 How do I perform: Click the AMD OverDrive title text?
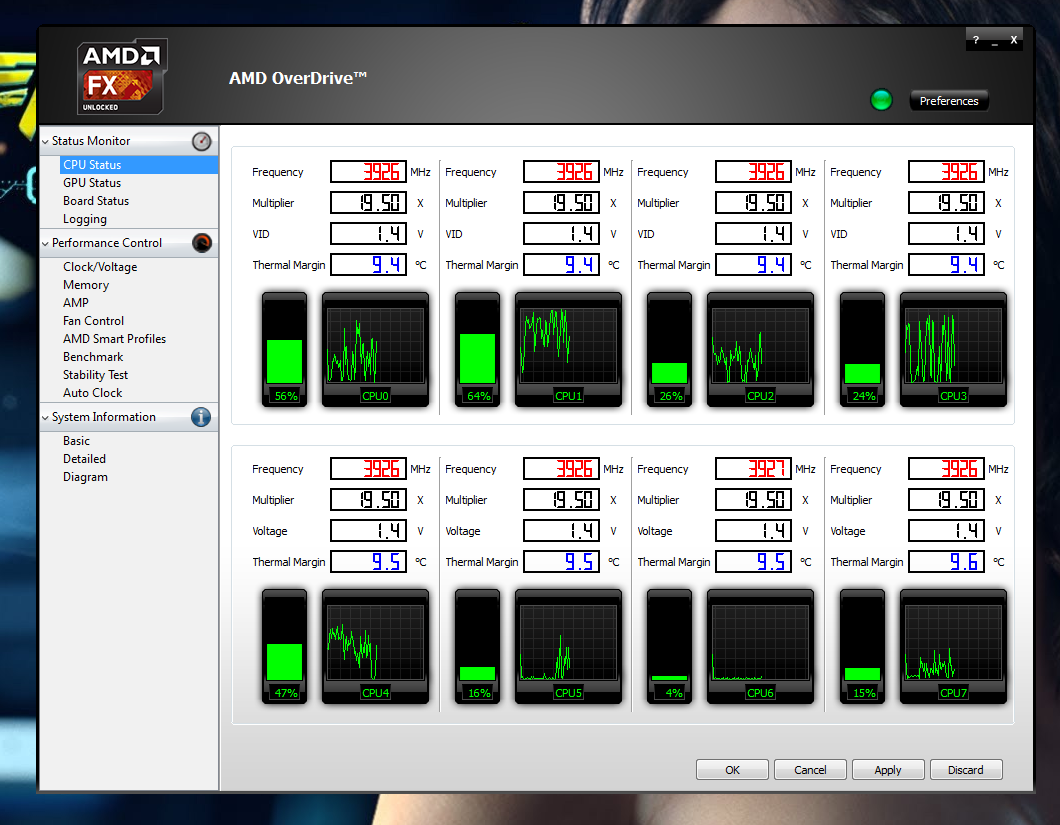(297, 78)
